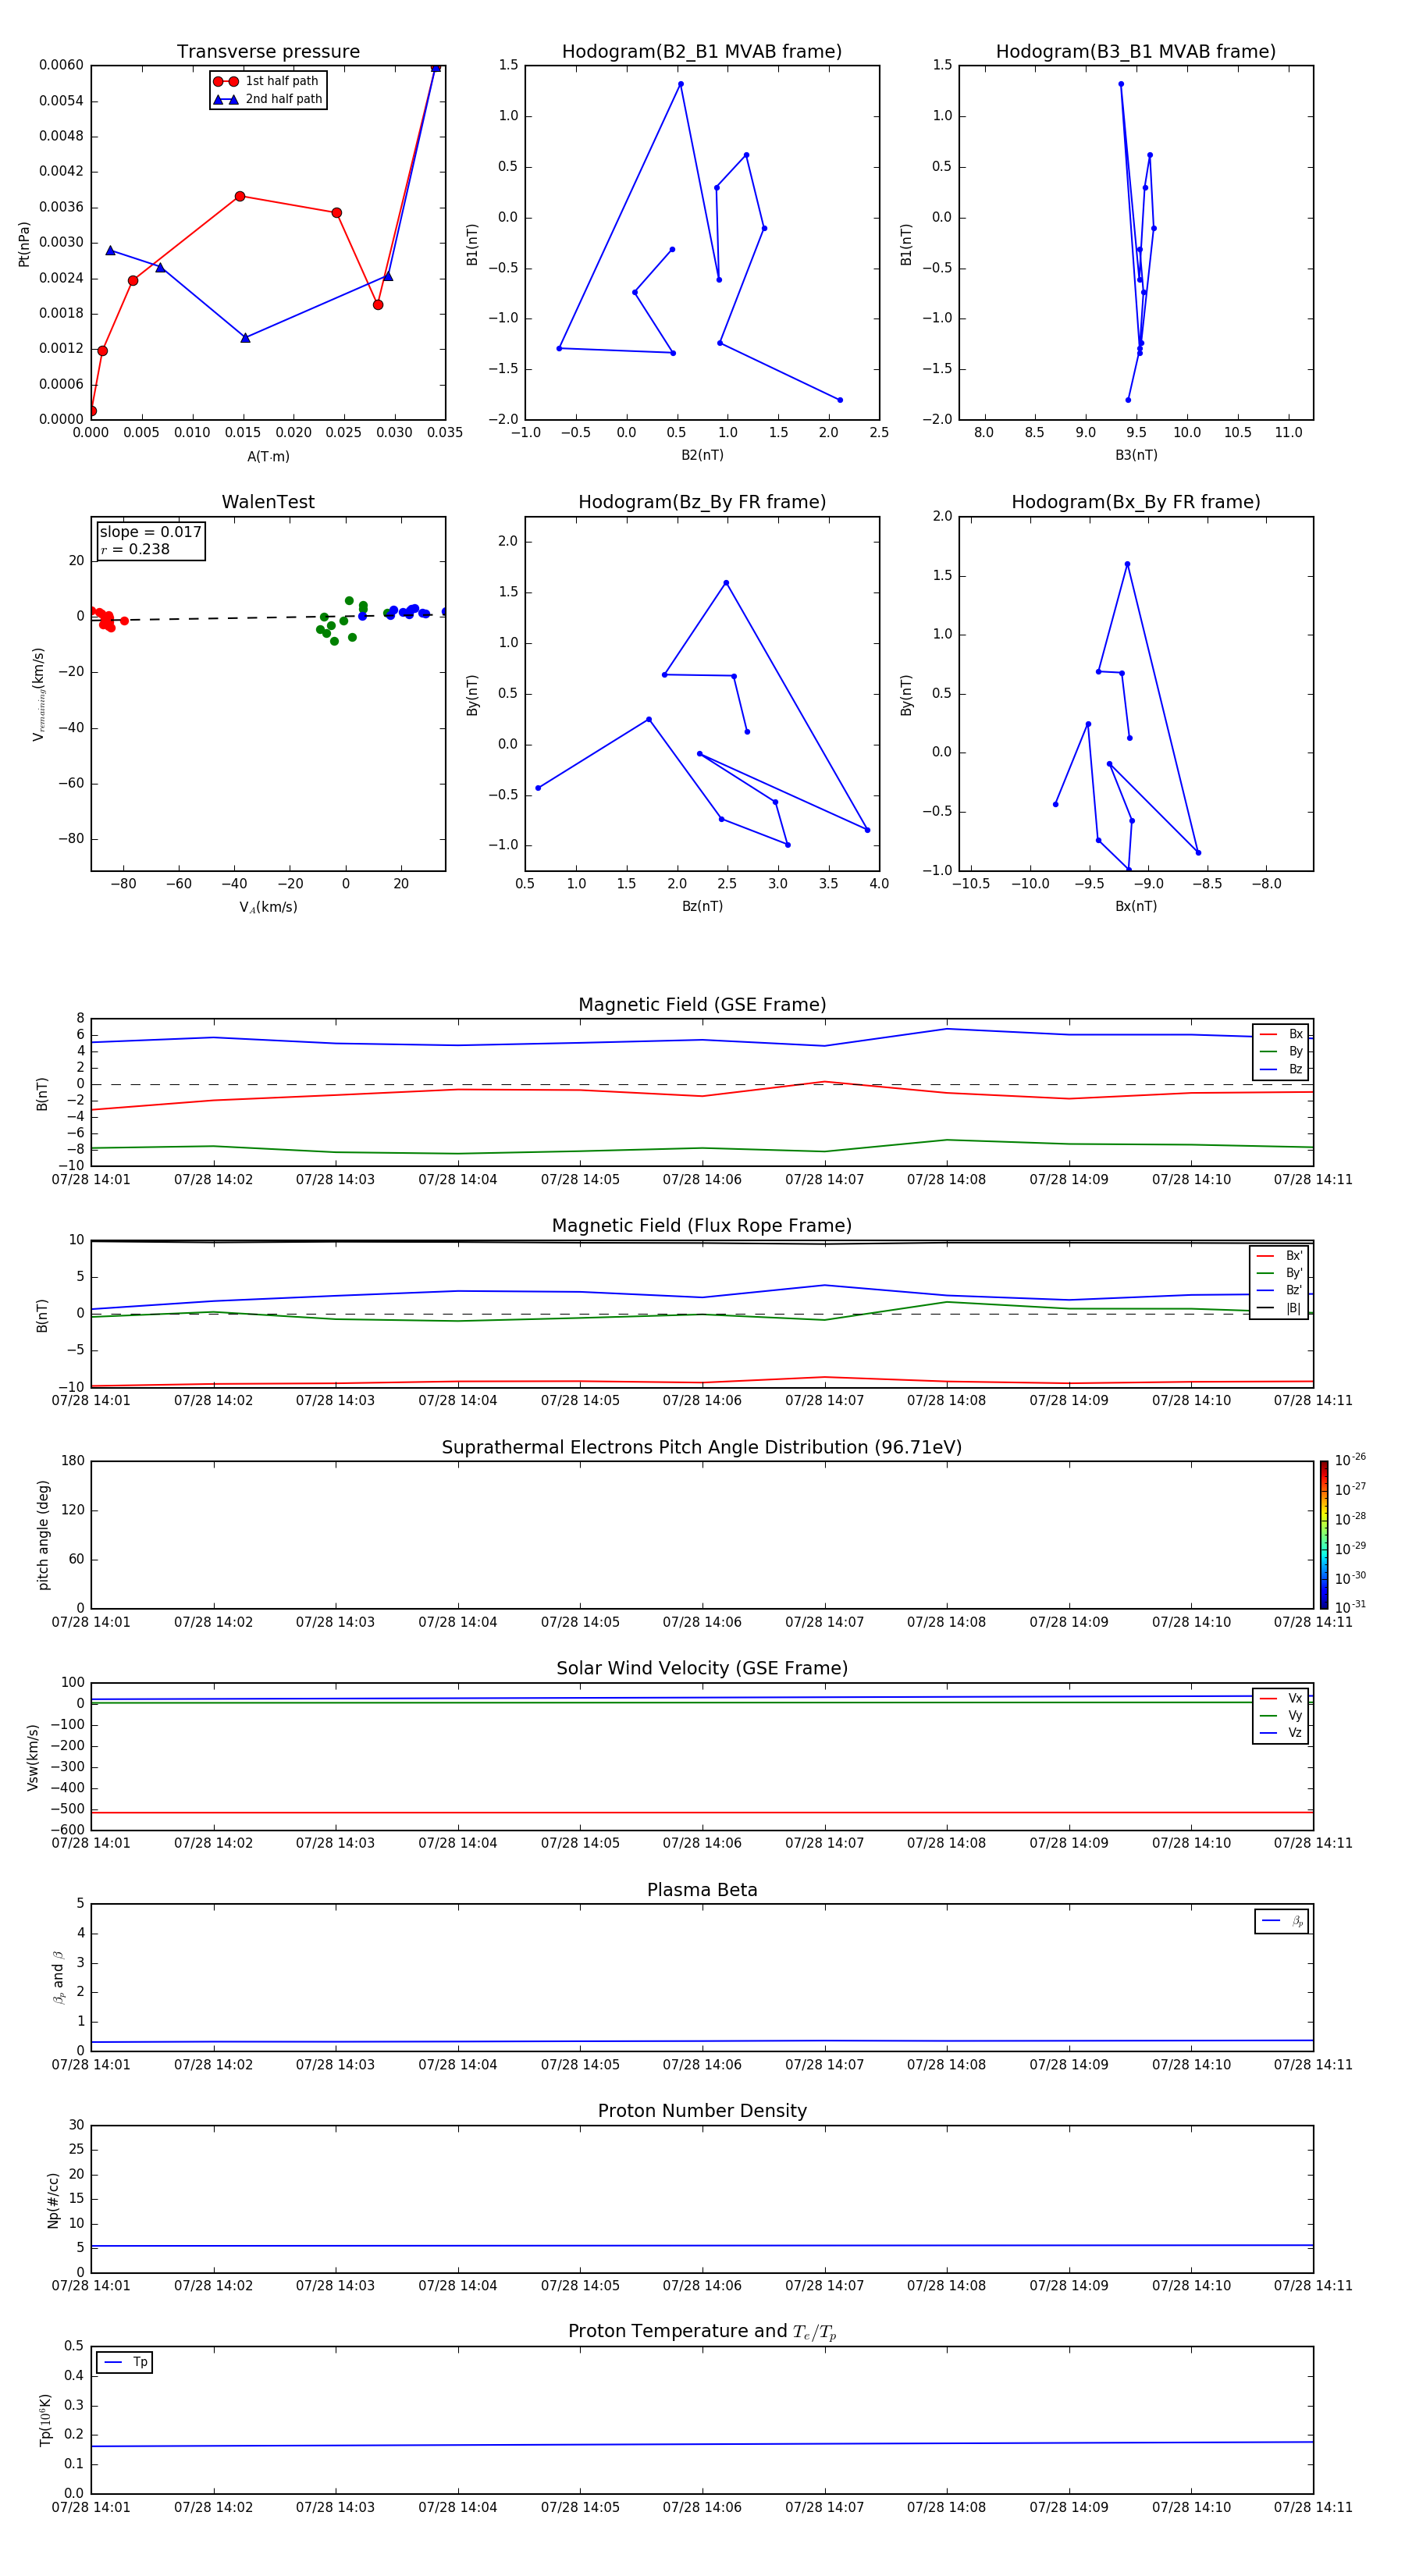Screen dimensions: 1405x2576
Task: Click the "Tp(10^6K)" y-axis label
Action: click(x=45, y=2420)
